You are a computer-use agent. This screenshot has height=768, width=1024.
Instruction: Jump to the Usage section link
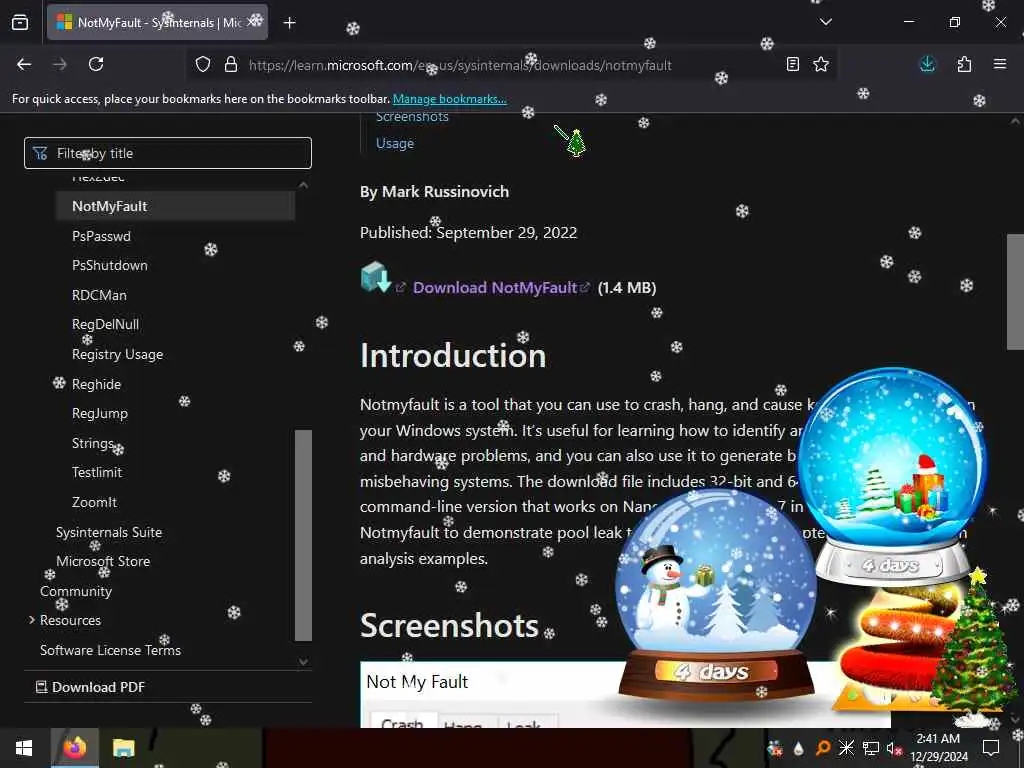pyautogui.click(x=394, y=143)
